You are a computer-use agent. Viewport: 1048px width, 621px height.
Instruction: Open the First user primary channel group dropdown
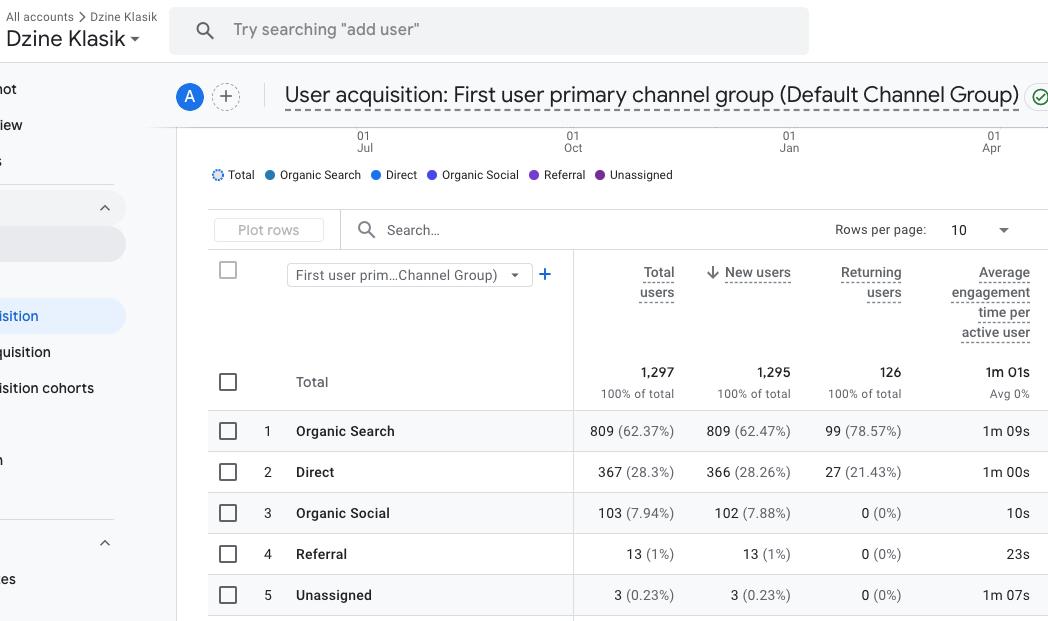point(409,275)
